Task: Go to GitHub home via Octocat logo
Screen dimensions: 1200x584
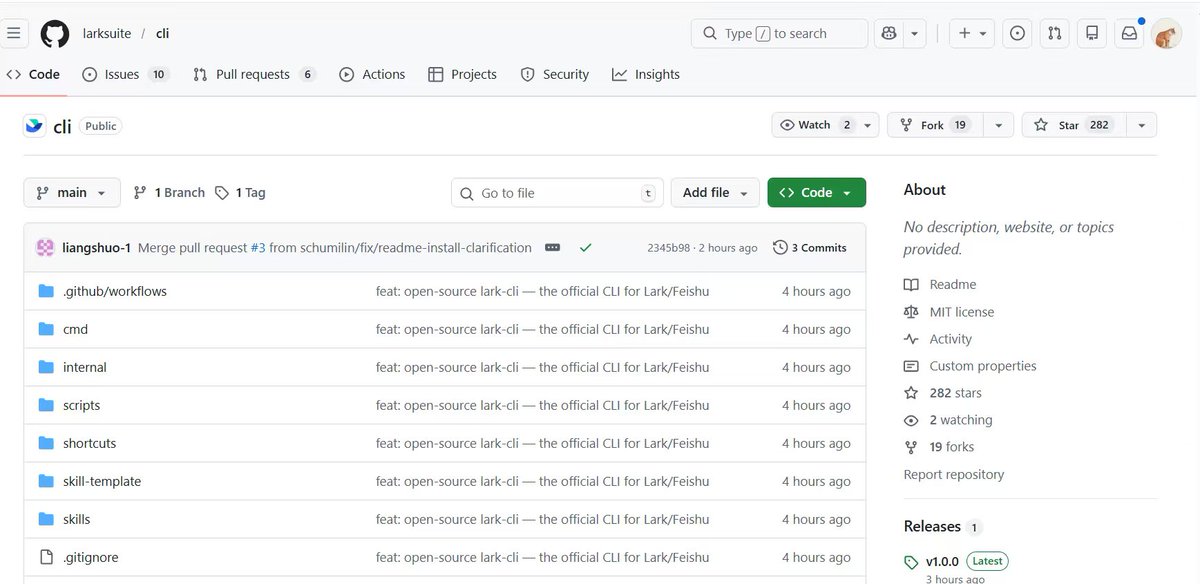Action: 55,34
